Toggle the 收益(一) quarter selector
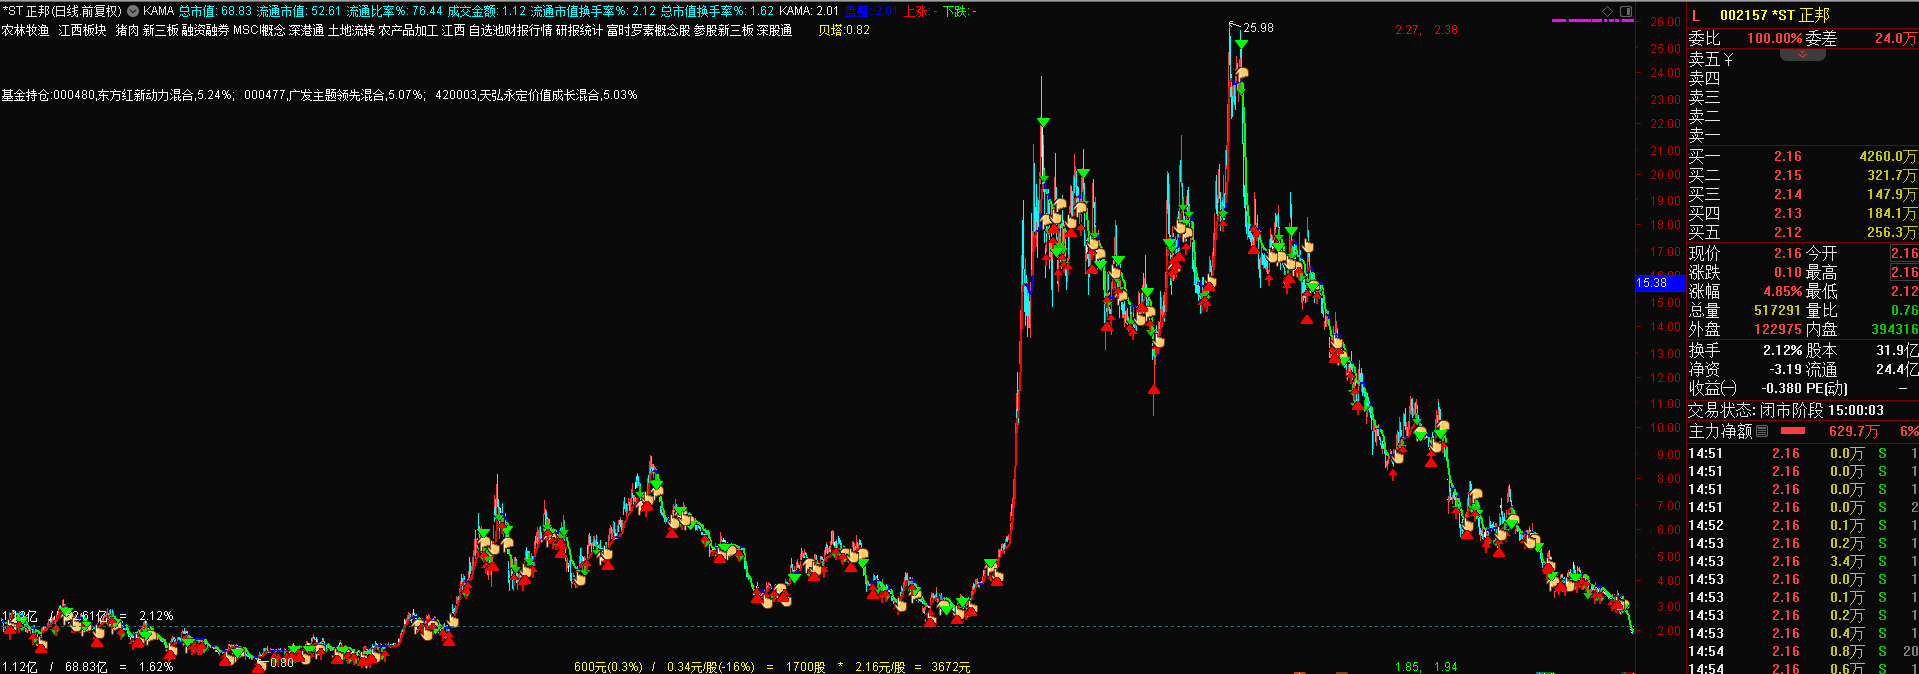This screenshot has height=674, width=1919. (1712, 388)
